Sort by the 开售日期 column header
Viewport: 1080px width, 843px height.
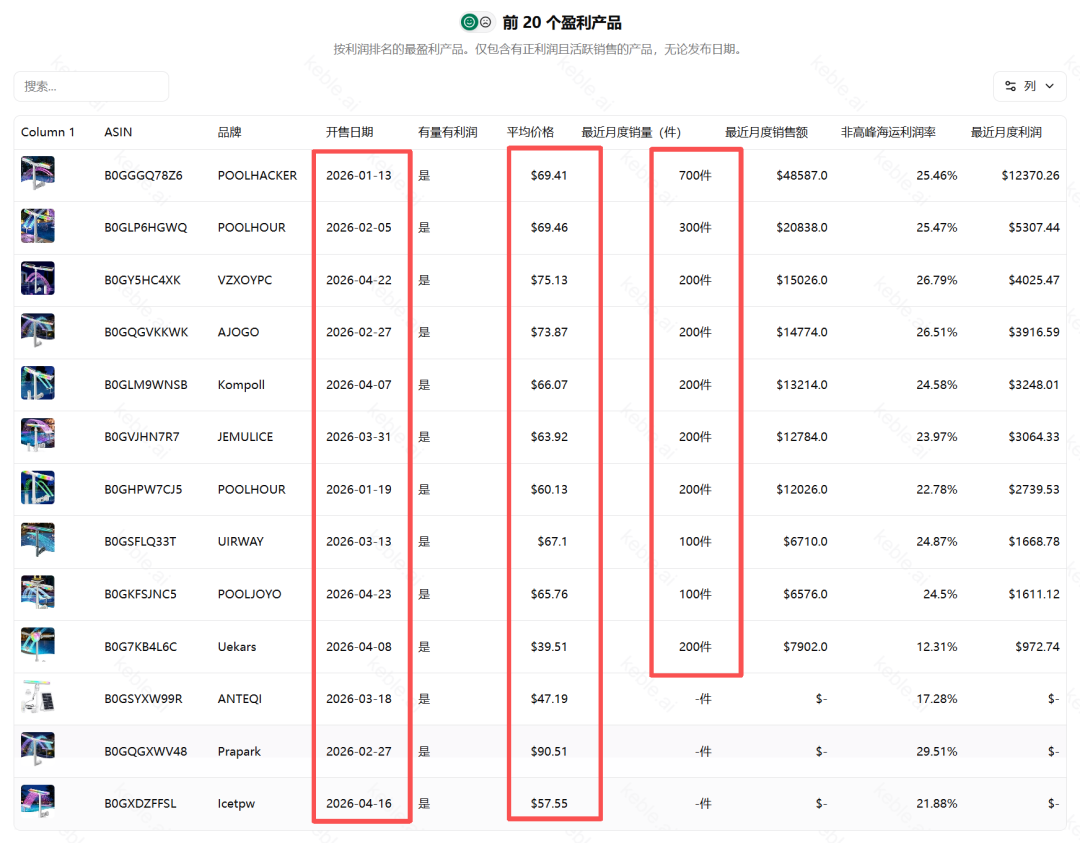click(349, 132)
